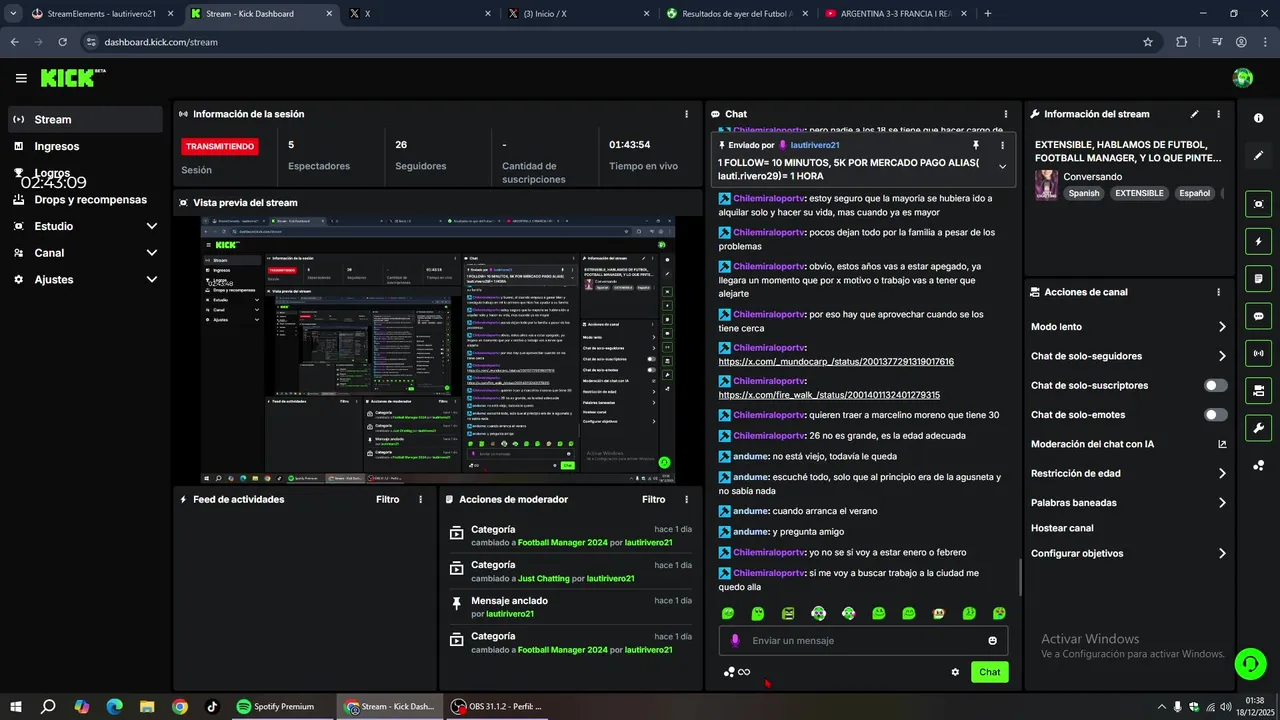Switch to StreamElements browser tab
Image resolution: width=1280 pixels, height=720 pixels.
[x=102, y=14]
